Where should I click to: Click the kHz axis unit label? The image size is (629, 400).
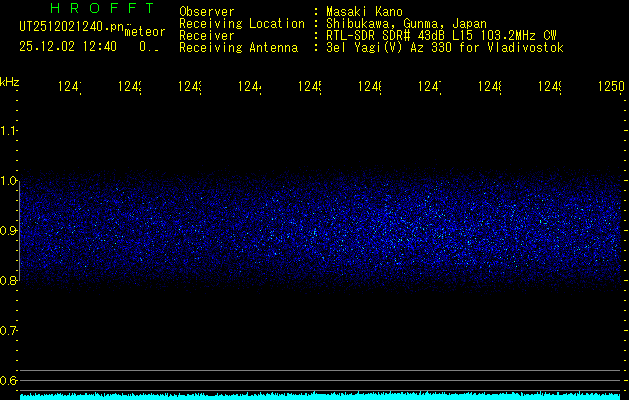click(x=9, y=80)
